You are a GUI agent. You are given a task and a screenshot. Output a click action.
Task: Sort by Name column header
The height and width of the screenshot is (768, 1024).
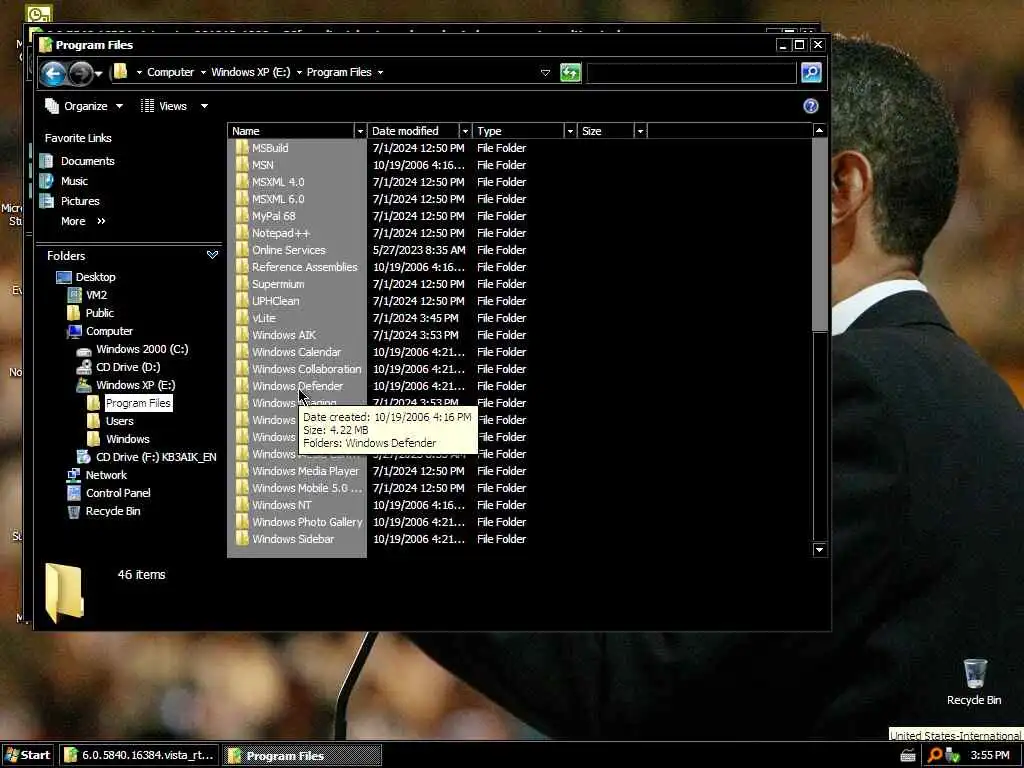pos(291,131)
